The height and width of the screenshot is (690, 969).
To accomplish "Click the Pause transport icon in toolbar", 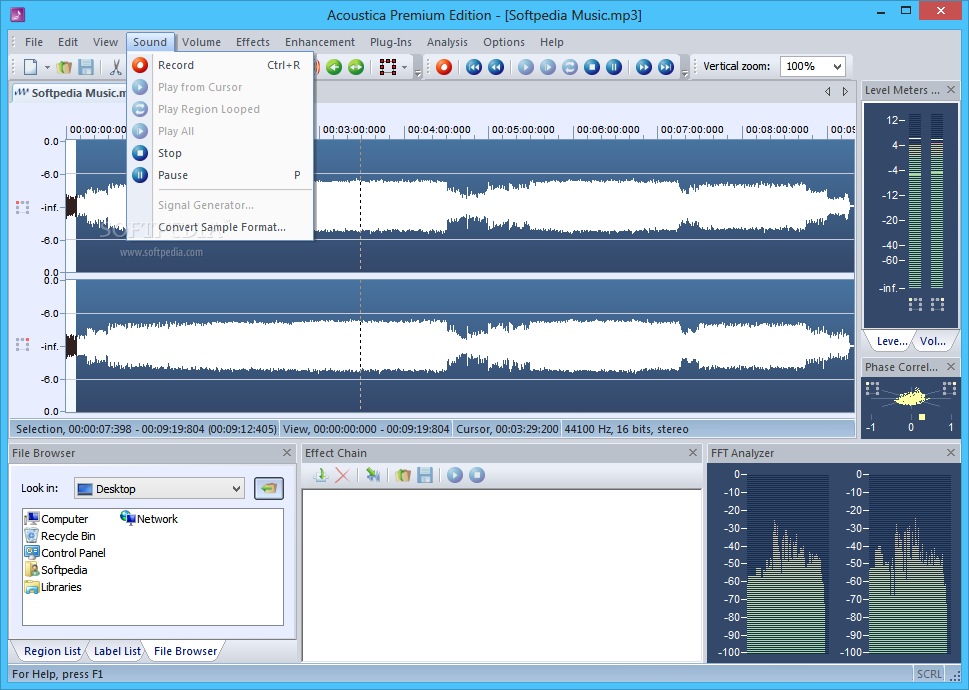I will coord(614,67).
